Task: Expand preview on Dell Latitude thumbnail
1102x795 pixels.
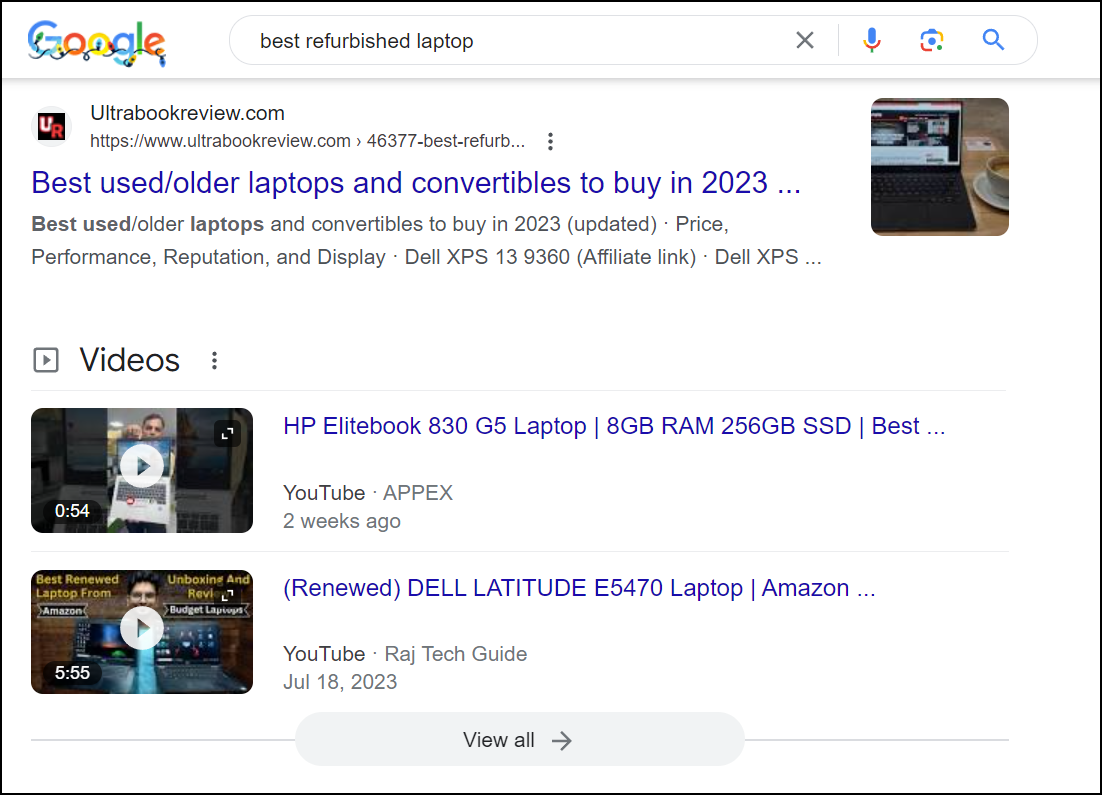Action: pos(227,596)
